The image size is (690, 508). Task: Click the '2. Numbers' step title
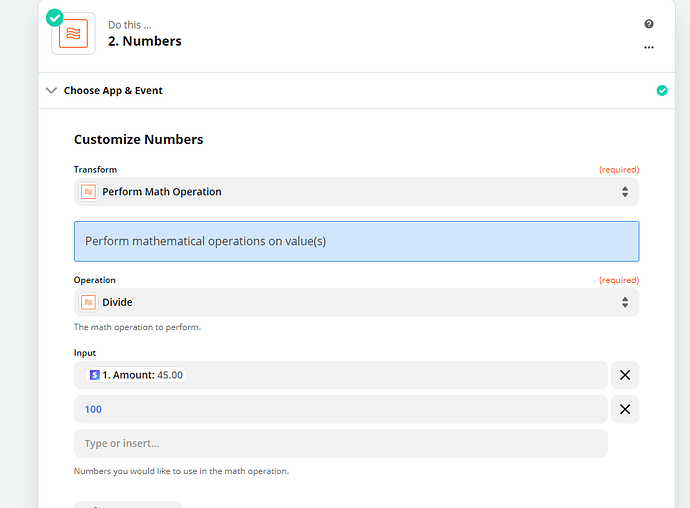[145, 41]
